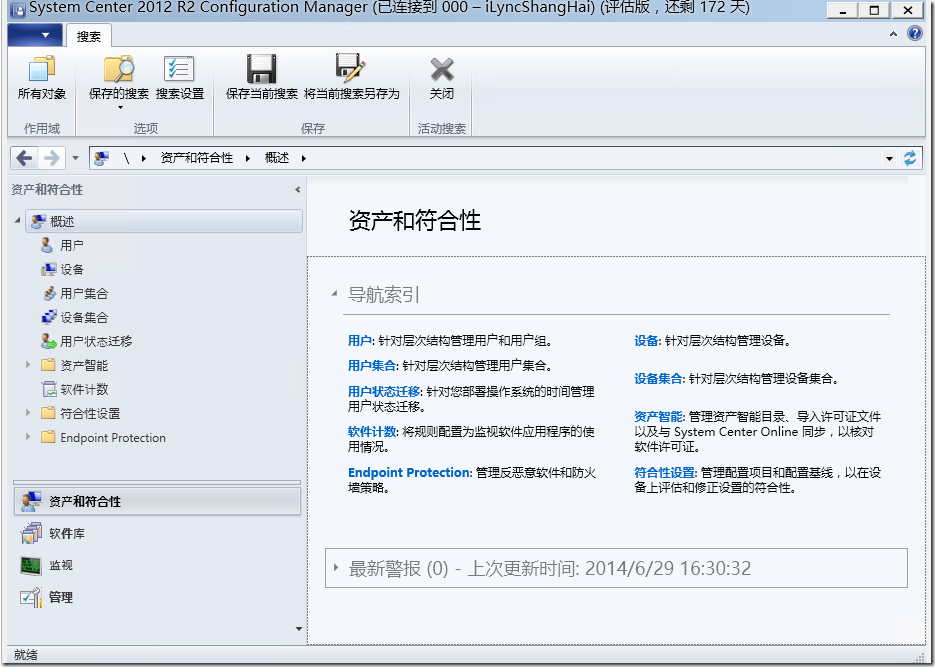Open the address bar dropdown arrow
This screenshot has width=935, height=667.
point(889,159)
